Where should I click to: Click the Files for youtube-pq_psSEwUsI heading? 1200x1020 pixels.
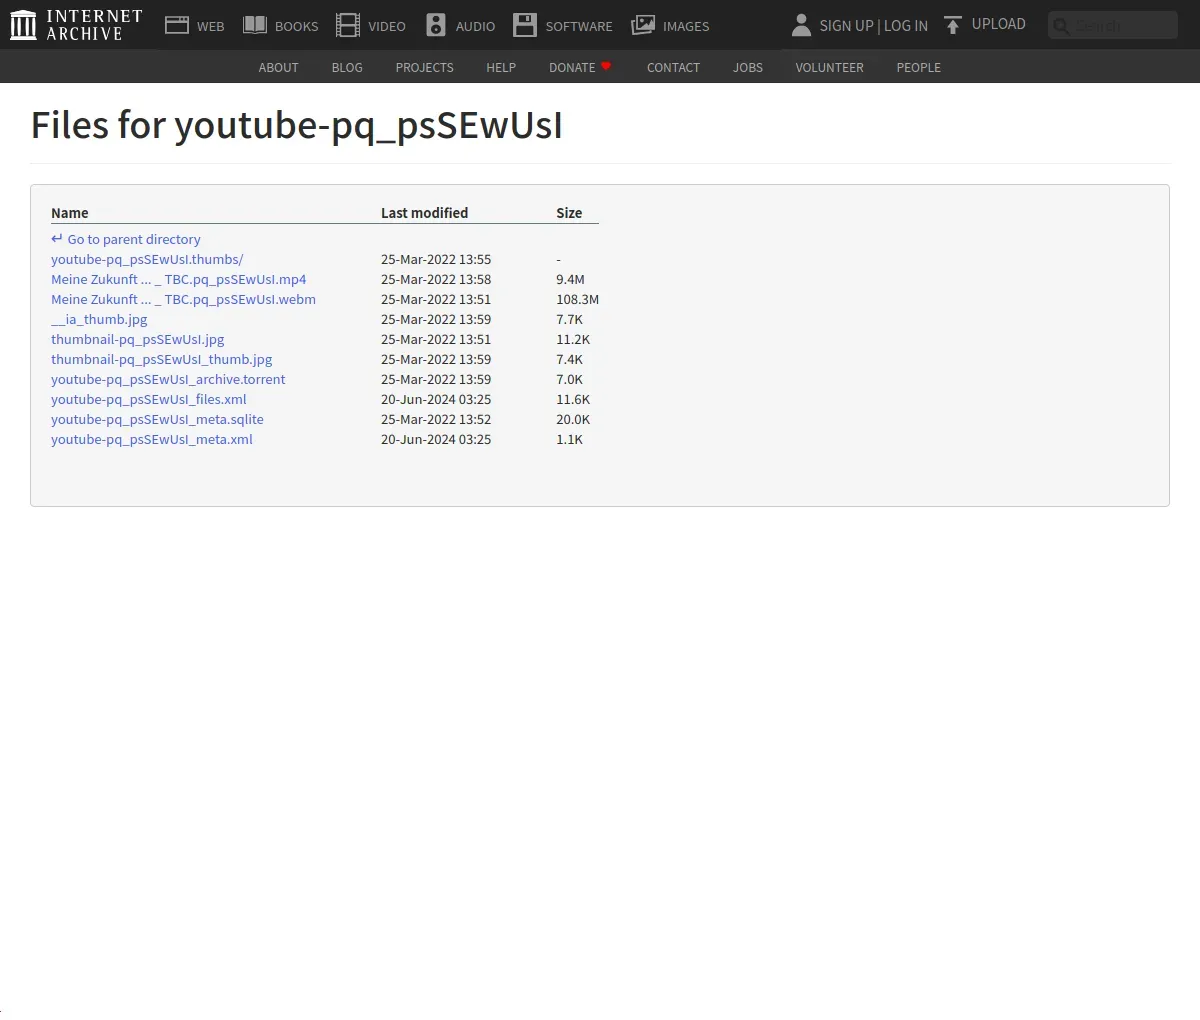click(x=297, y=126)
